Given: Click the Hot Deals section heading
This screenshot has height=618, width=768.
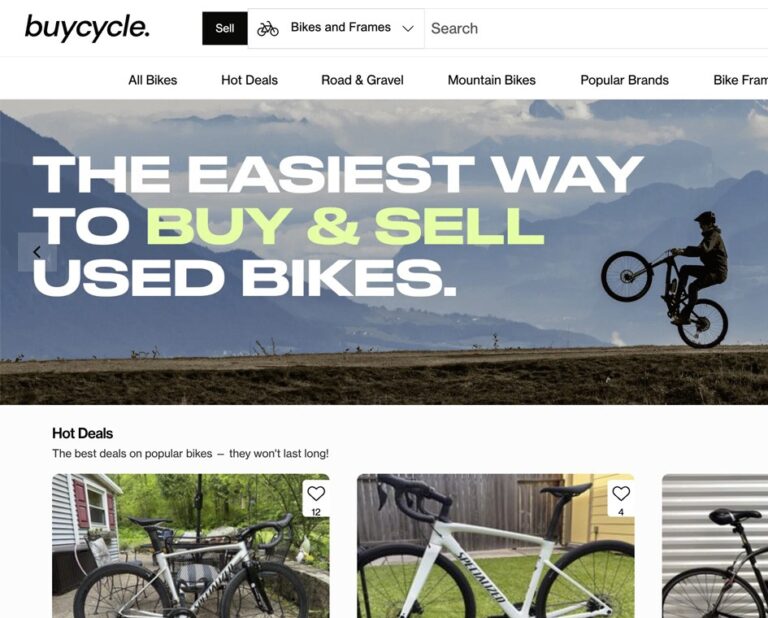Looking at the screenshot, I should point(82,433).
